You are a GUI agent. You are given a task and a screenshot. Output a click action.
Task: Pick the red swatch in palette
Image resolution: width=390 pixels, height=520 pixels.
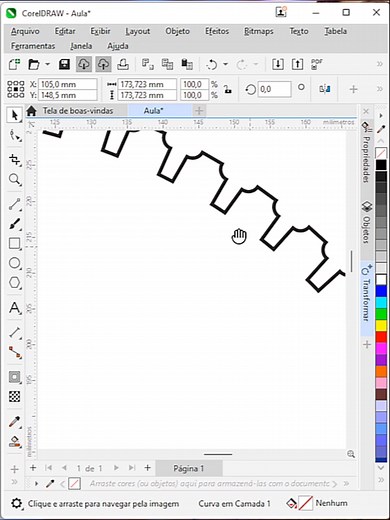pyautogui.click(x=381, y=336)
